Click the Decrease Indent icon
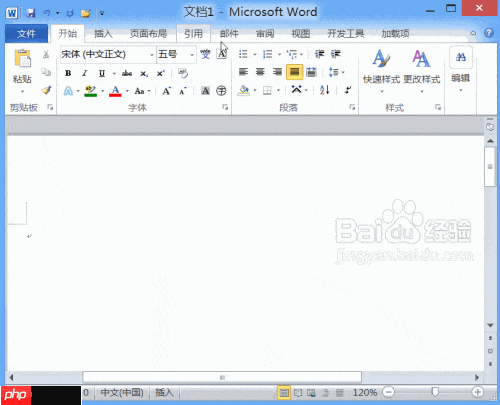Viewport: 500px width, 405px height. coord(319,54)
